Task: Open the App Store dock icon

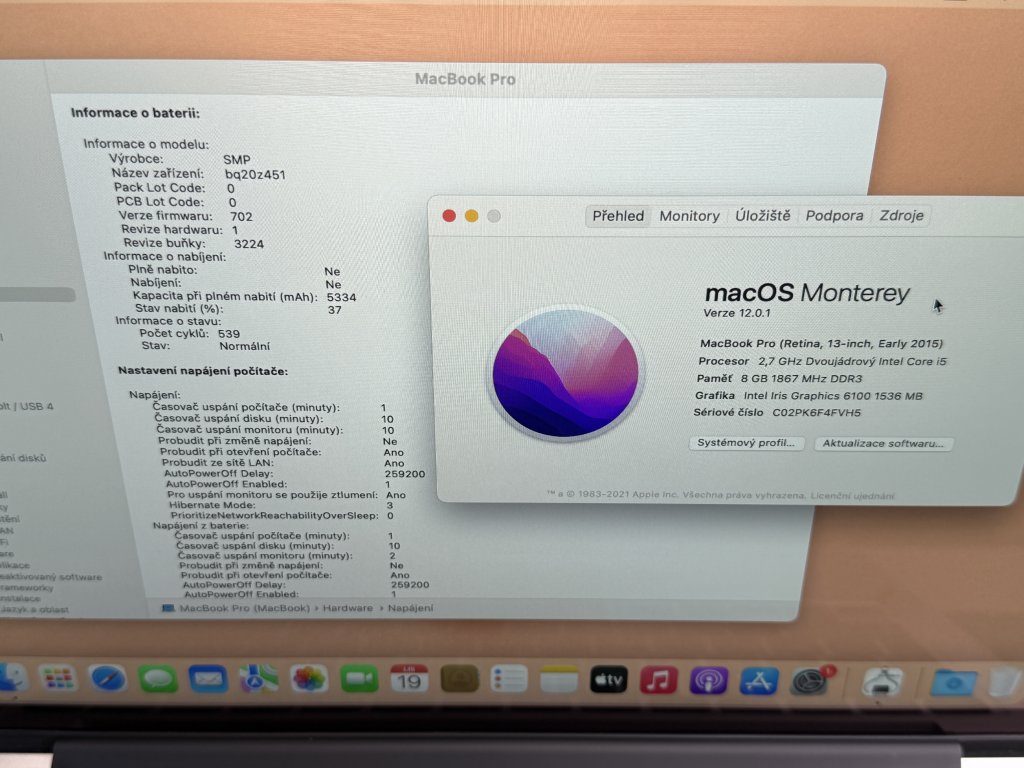Action: (758, 681)
